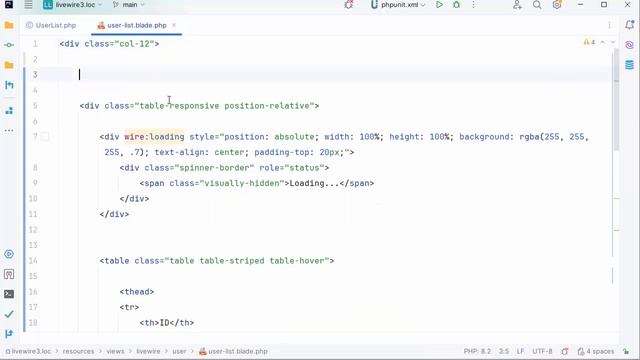Open the Notifications bell panel

click(629, 25)
